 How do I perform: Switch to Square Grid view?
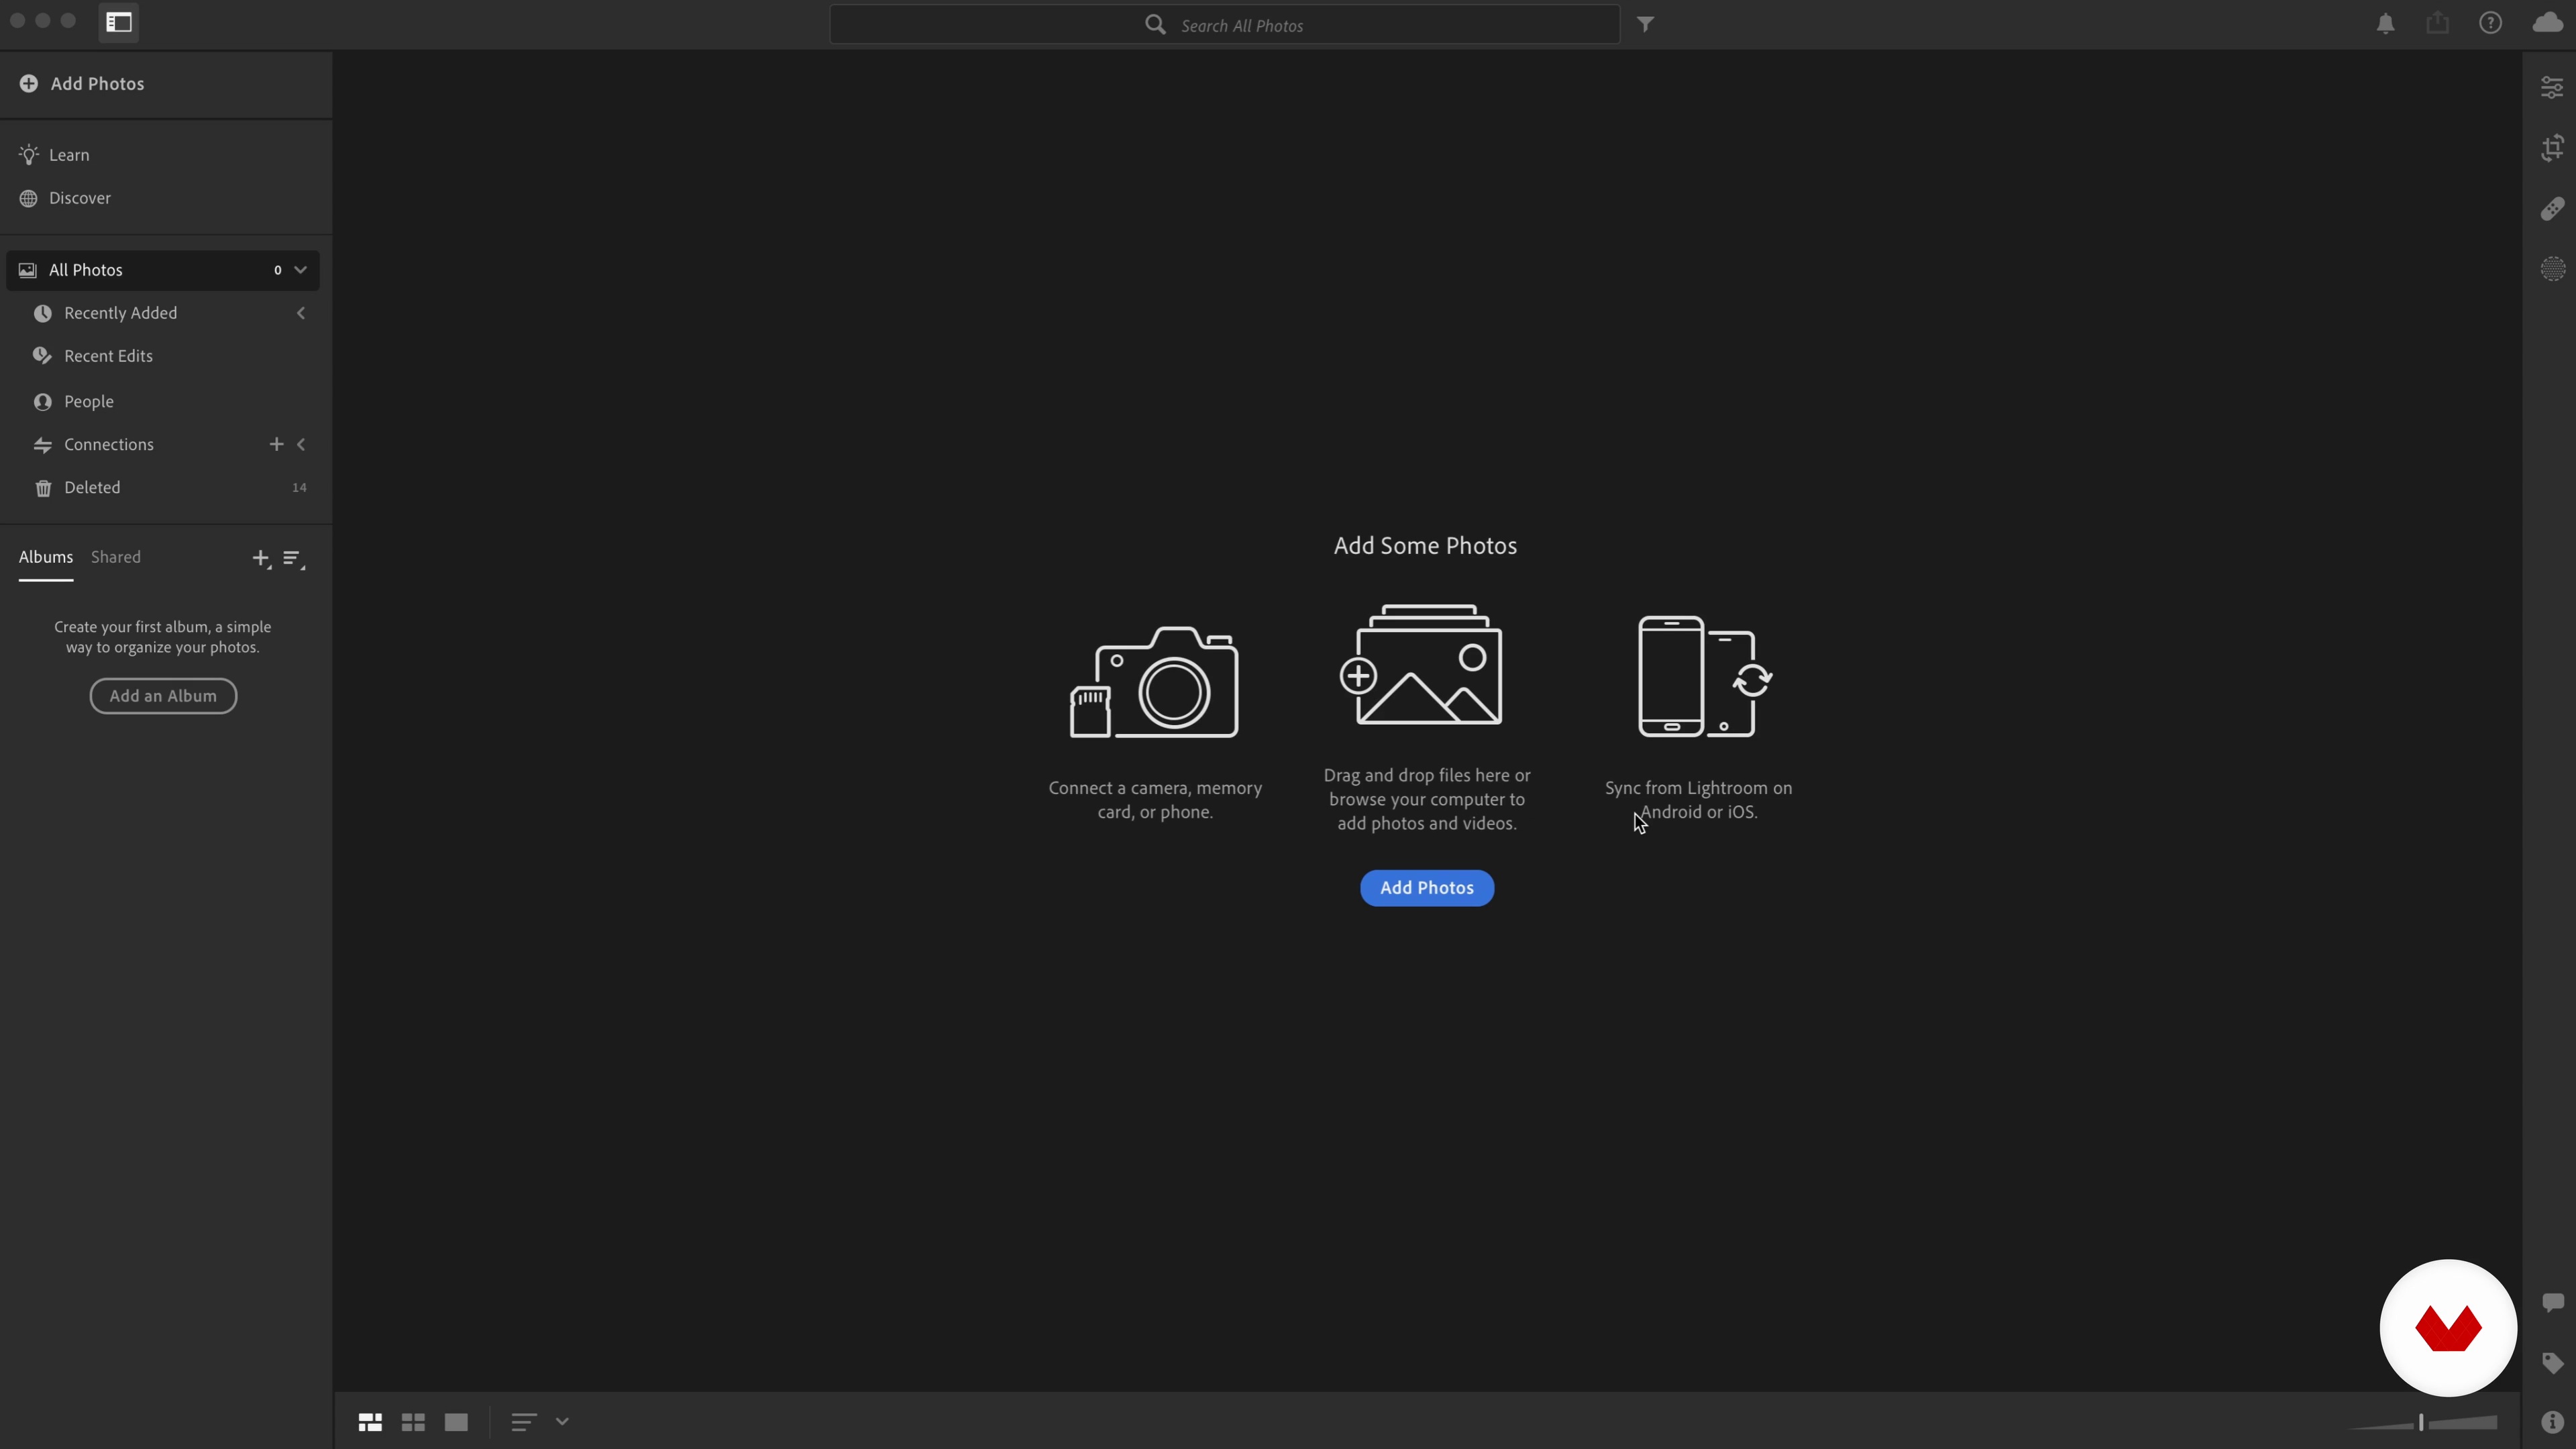pos(413,1422)
